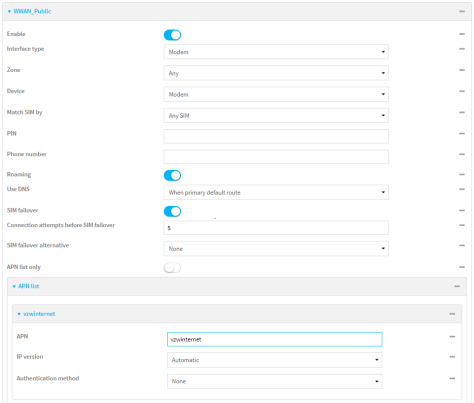The height and width of the screenshot is (403, 474).
Task: Open the dash menu icon for Roaming row
Action: tap(462, 174)
